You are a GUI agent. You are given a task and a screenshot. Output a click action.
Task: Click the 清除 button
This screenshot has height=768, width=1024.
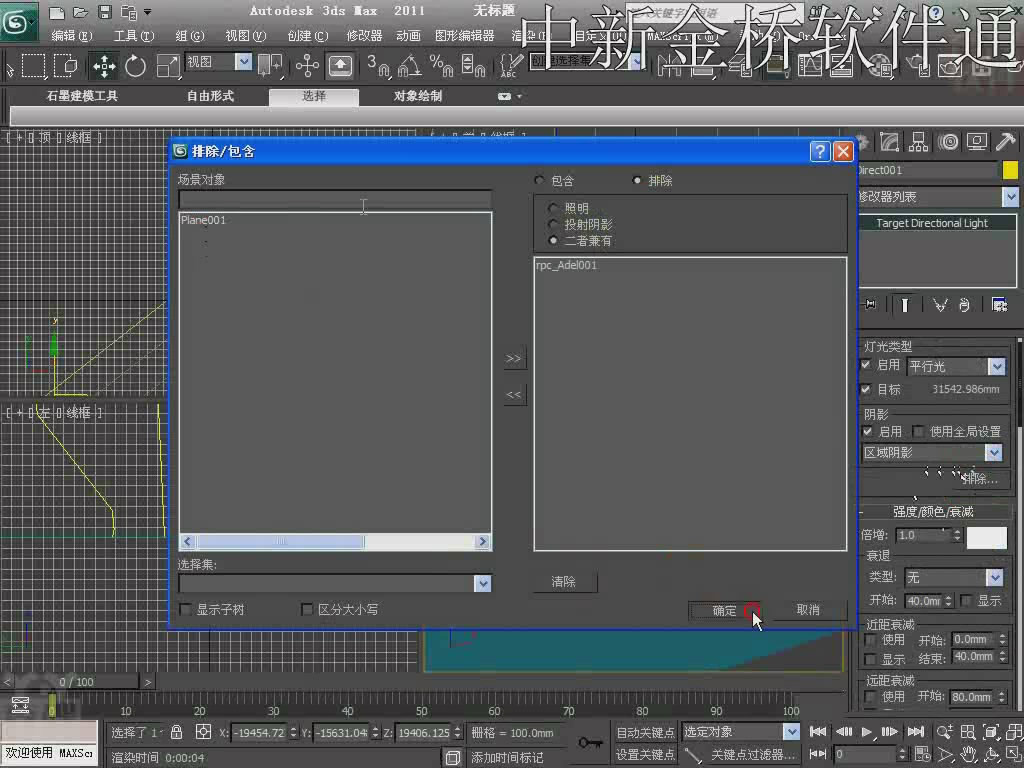point(564,581)
